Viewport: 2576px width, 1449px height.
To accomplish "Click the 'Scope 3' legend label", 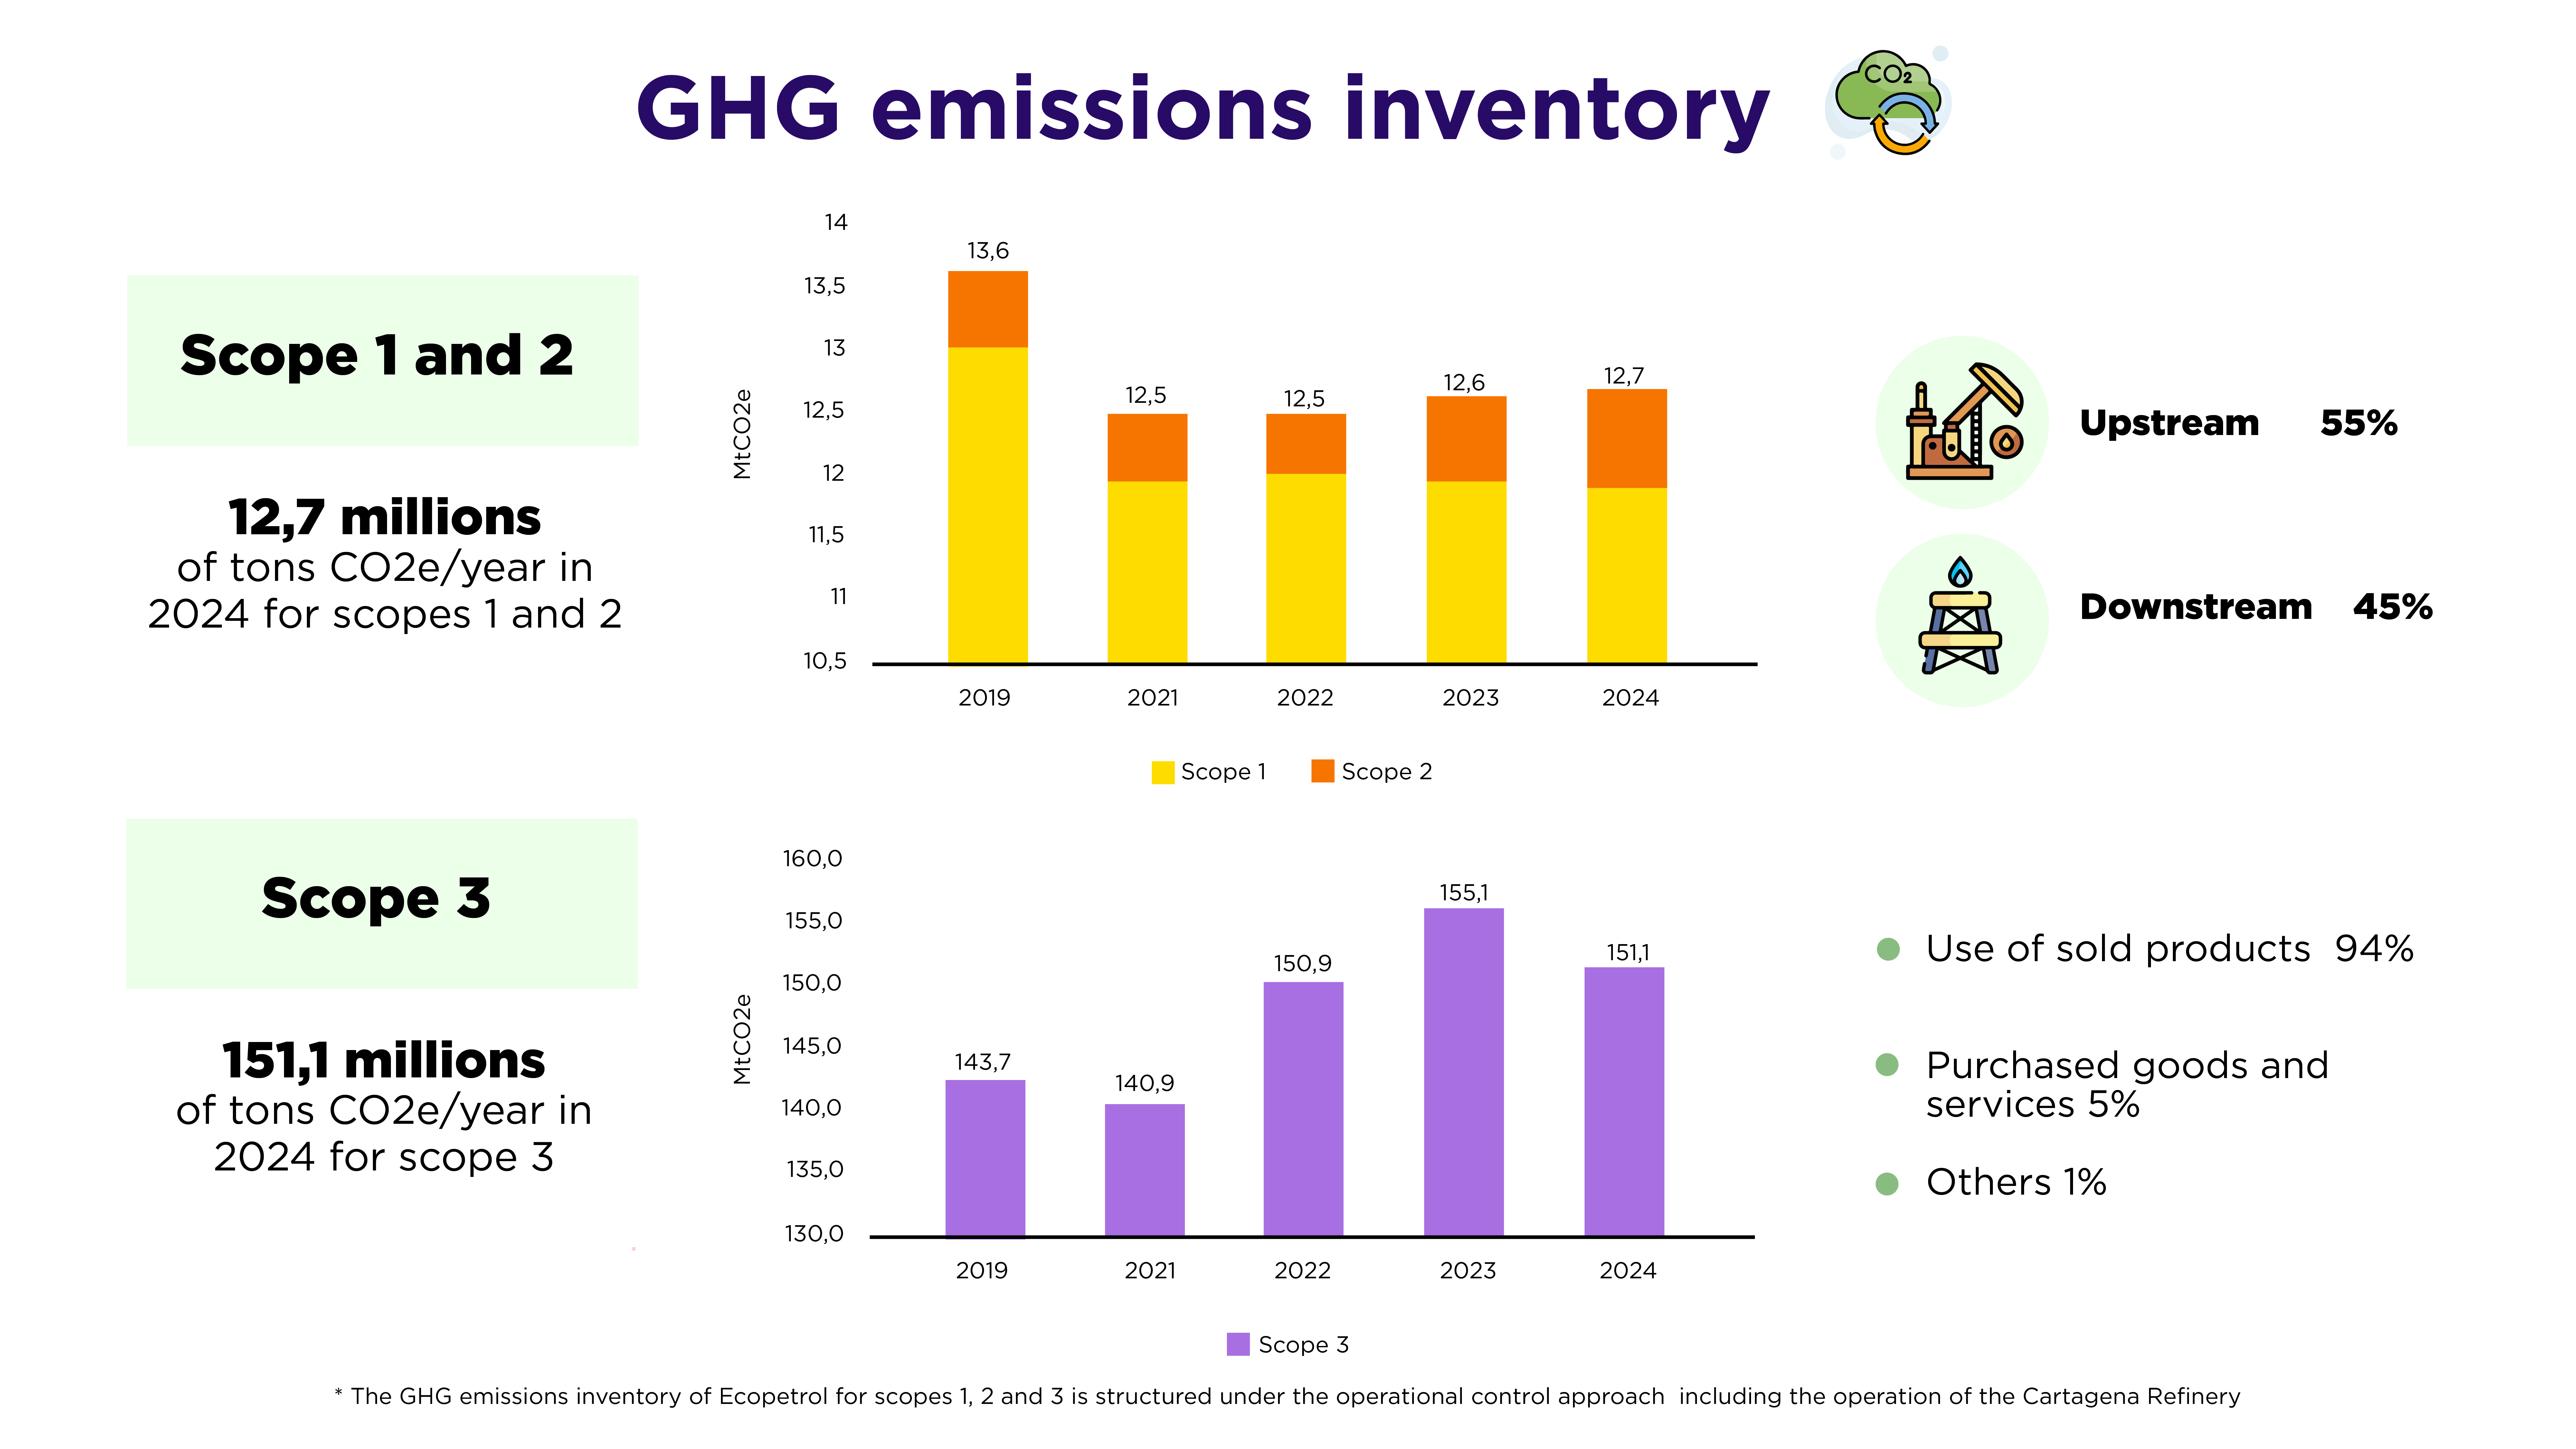I will point(1304,1345).
